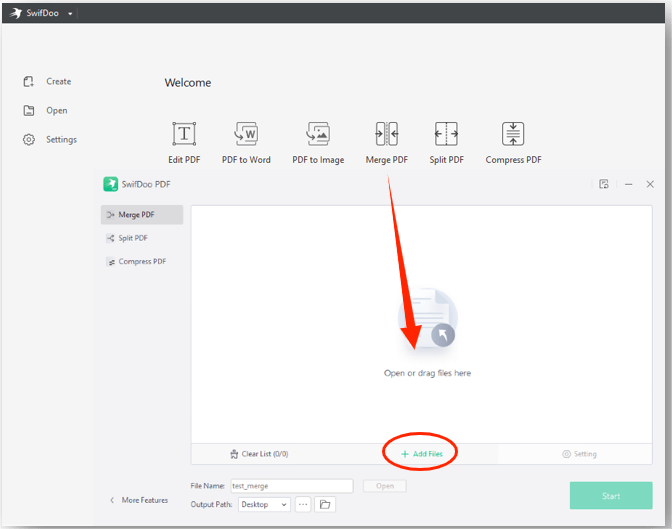Open the PDF to Image converter
This screenshot has width=672, height=529.
[318, 143]
